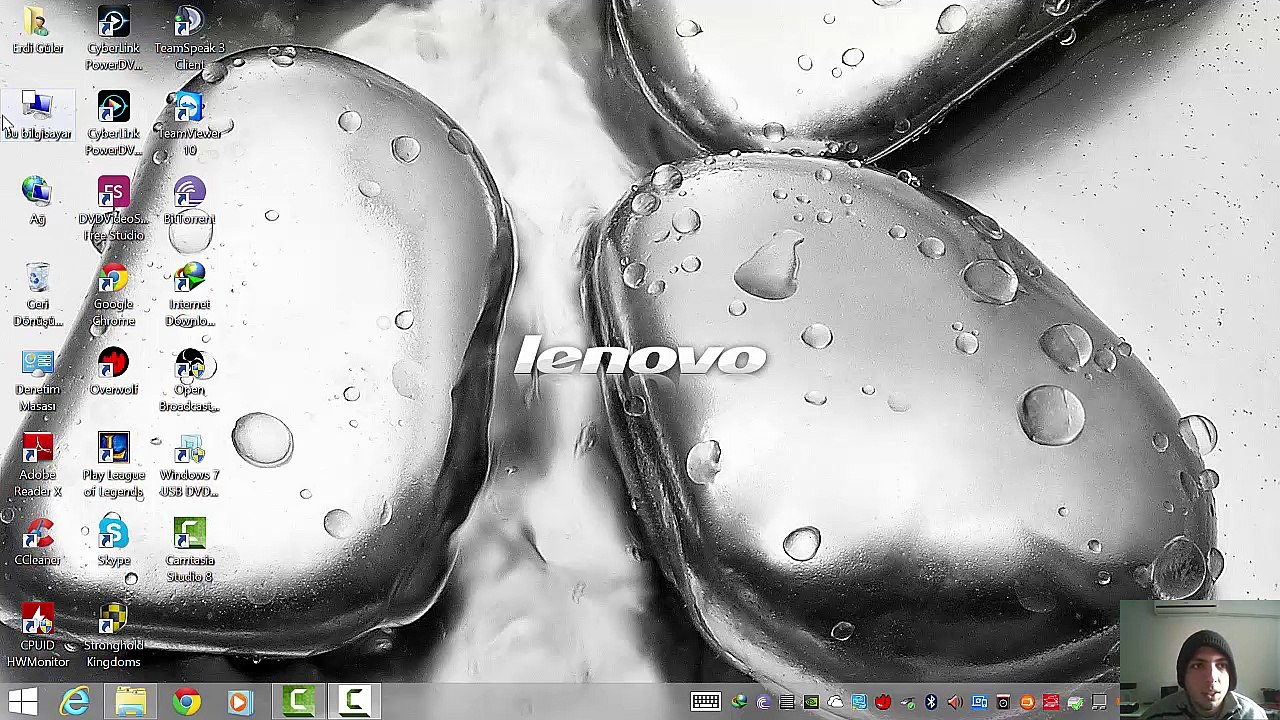The width and height of the screenshot is (1280, 720).
Task: Open the Erdi Güler user folder
Action: (x=37, y=30)
